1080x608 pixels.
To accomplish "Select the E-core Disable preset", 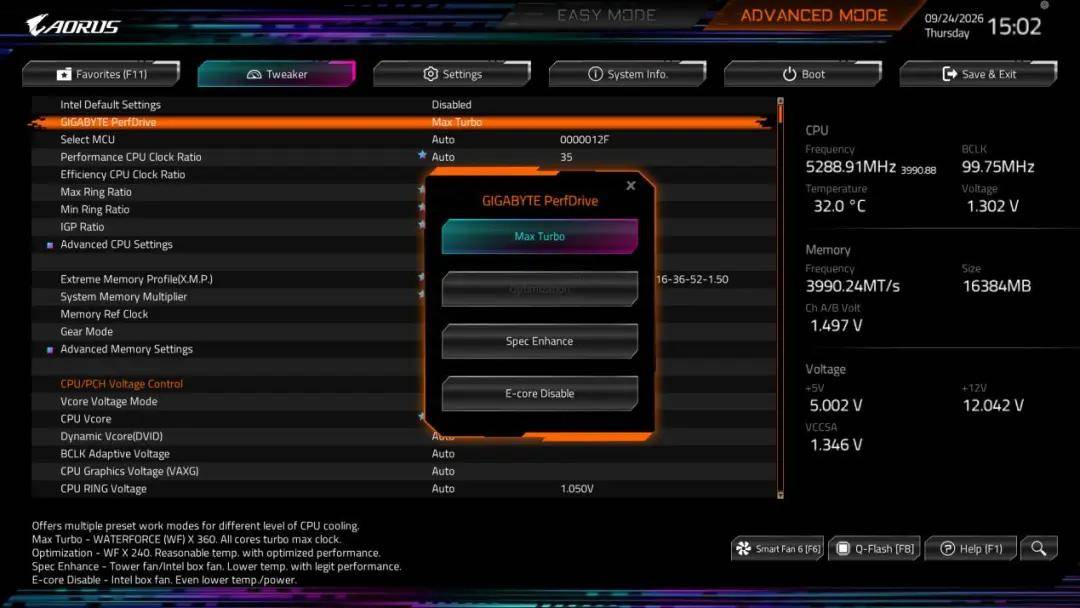I will (x=539, y=393).
